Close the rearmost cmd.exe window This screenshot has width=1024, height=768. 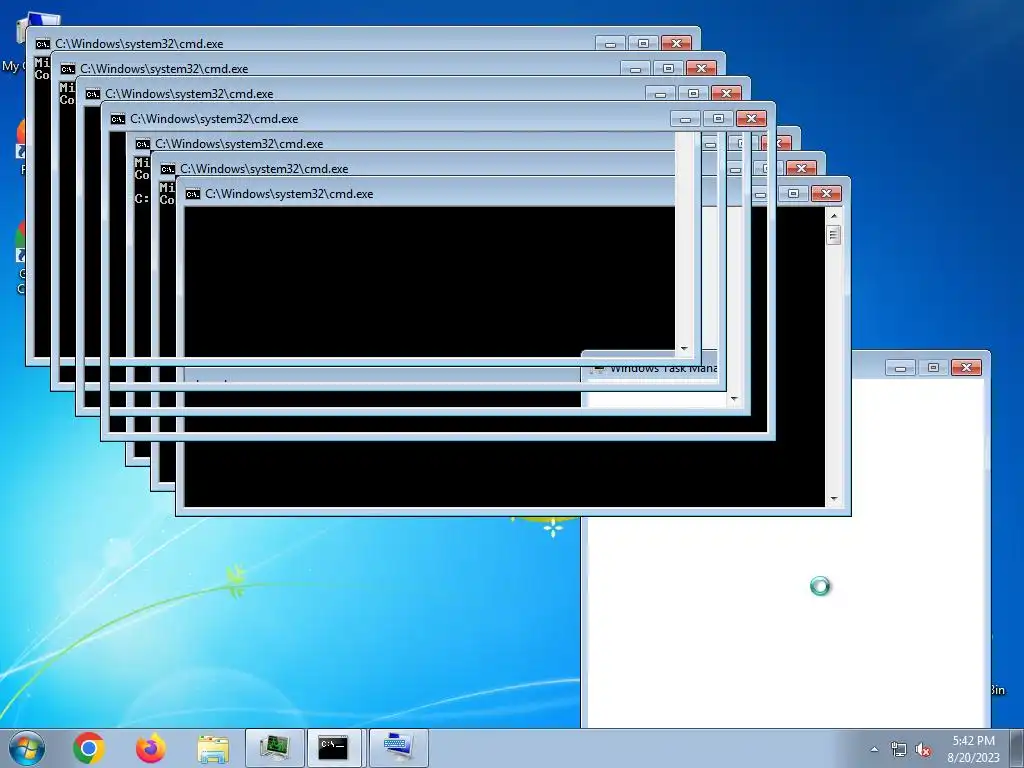point(677,43)
